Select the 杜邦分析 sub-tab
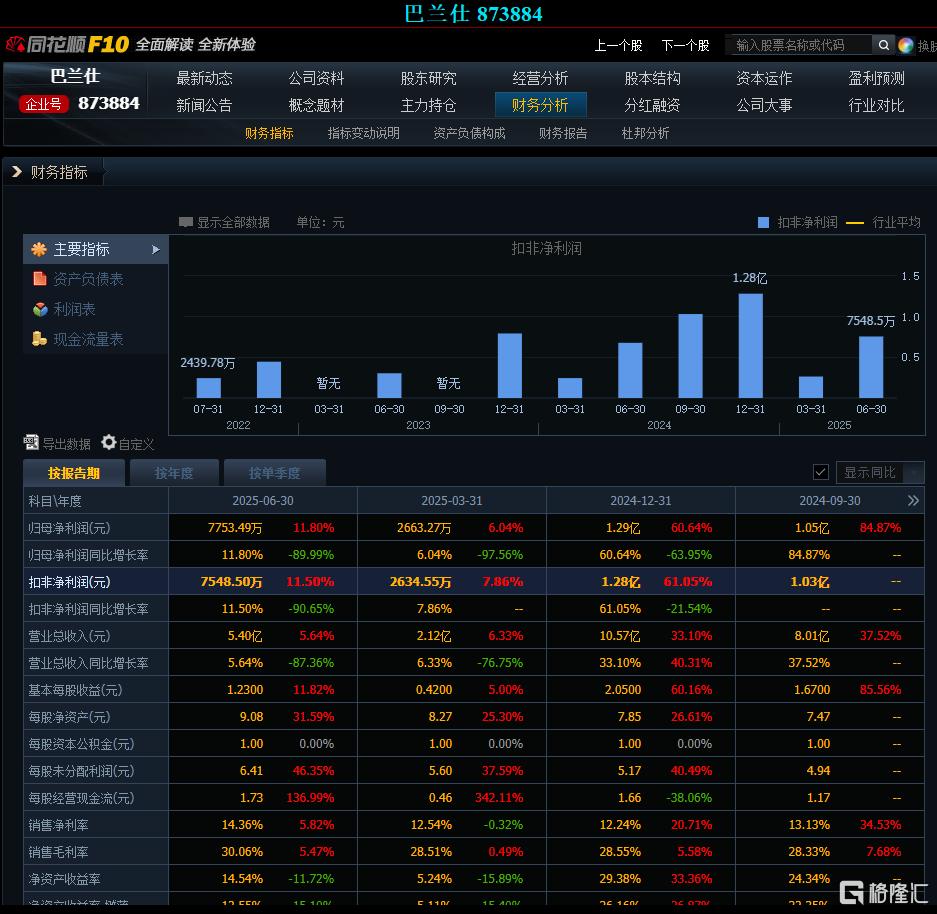The width and height of the screenshot is (937, 914). click(x=645, y=133)
